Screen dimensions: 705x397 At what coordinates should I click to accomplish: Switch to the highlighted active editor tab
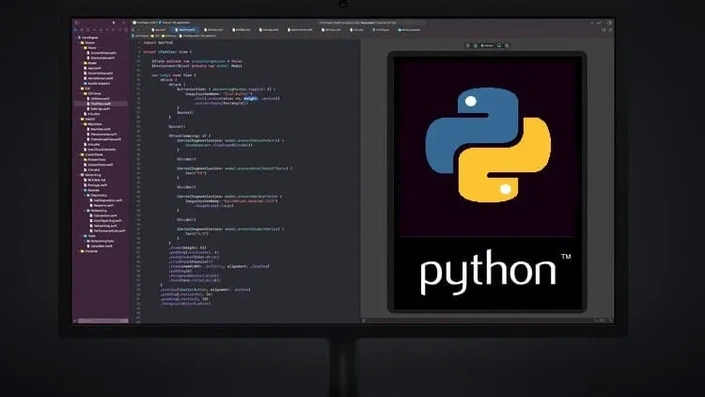[x=186, y=30]
